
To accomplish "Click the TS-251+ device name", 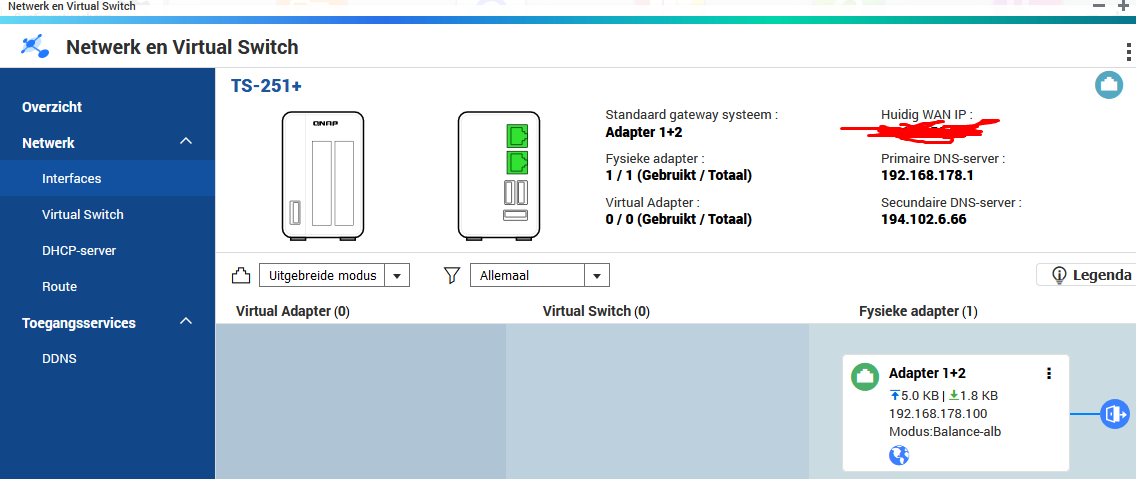I will coord(266,86).
